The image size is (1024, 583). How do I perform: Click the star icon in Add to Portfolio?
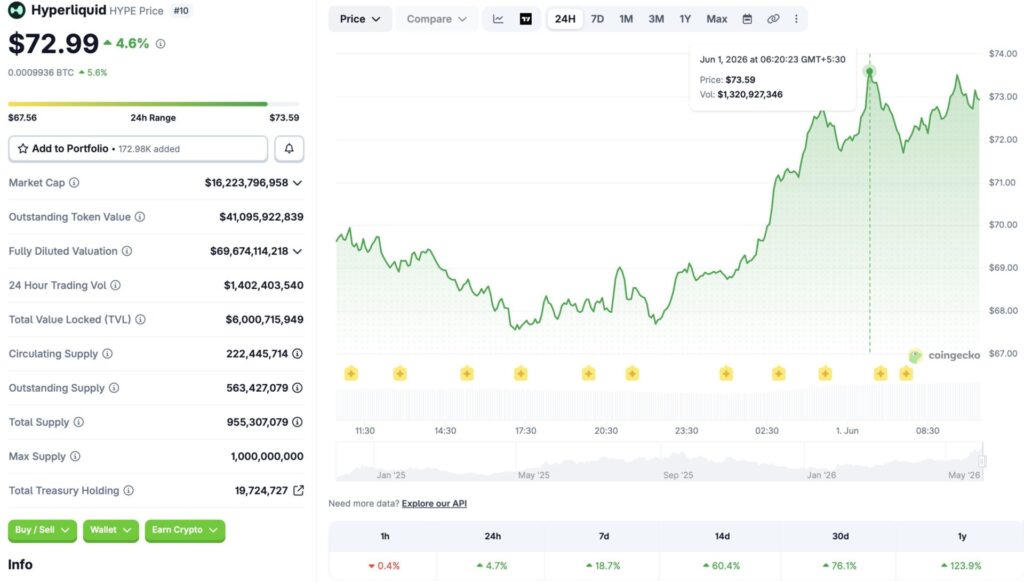click(x=23, y=149)
